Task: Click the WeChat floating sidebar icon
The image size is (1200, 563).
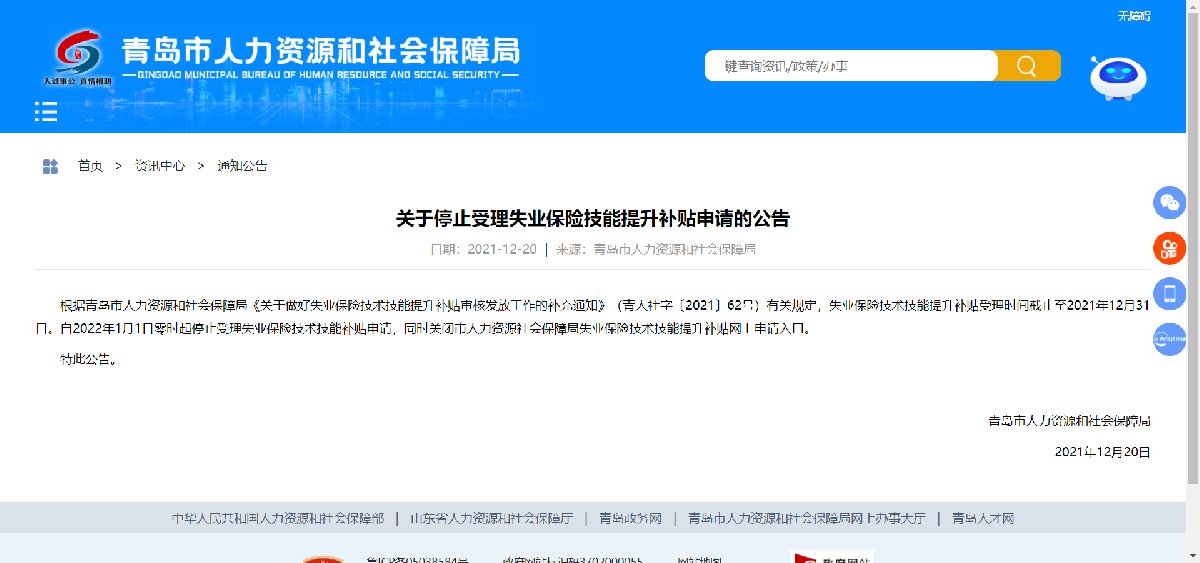Action: [1168, 203]
